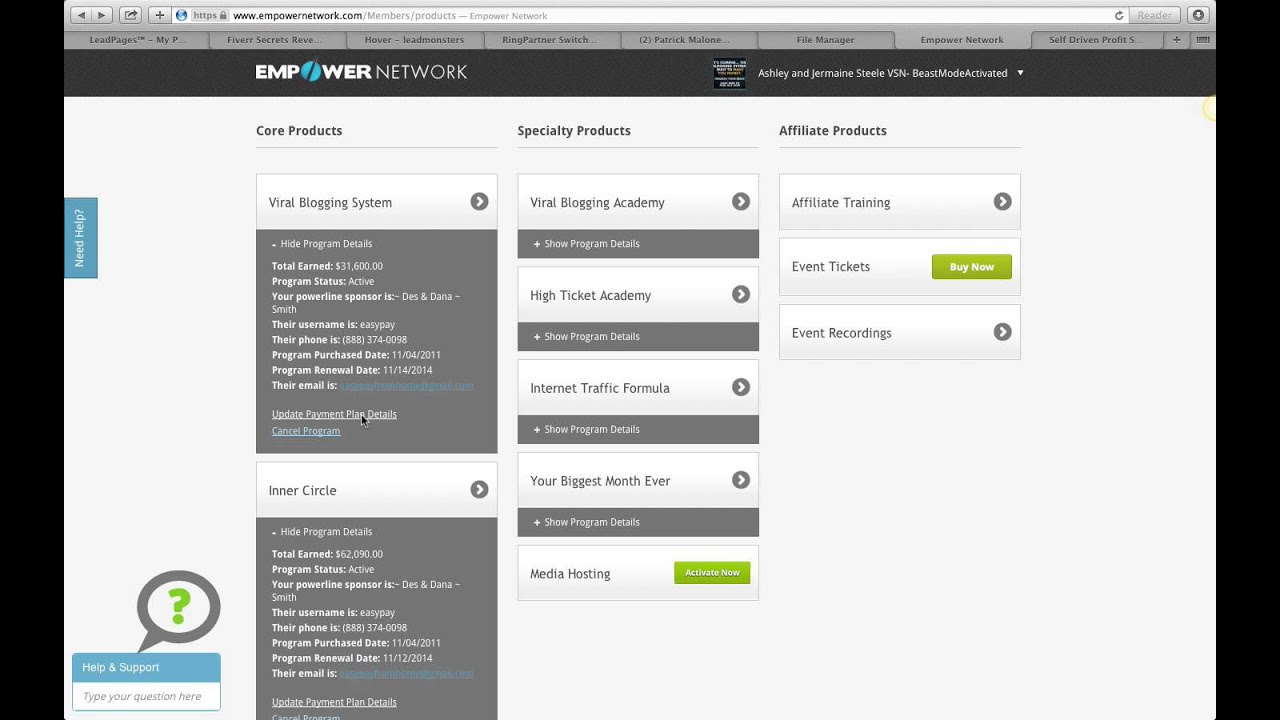Click Activate Now for Media Hosting
Viewport: 1280px width, 720px height.
coord(712,573)
